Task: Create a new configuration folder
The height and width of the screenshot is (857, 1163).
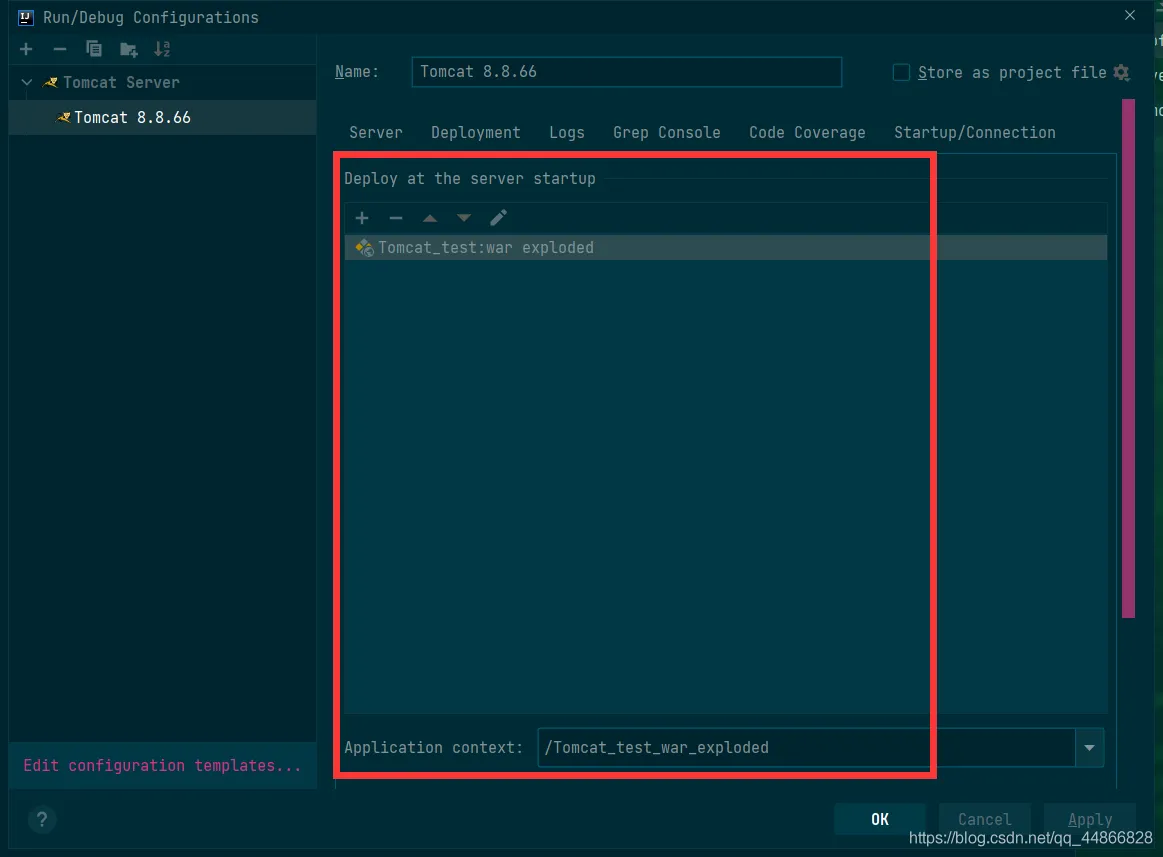Action: (128, 50)
